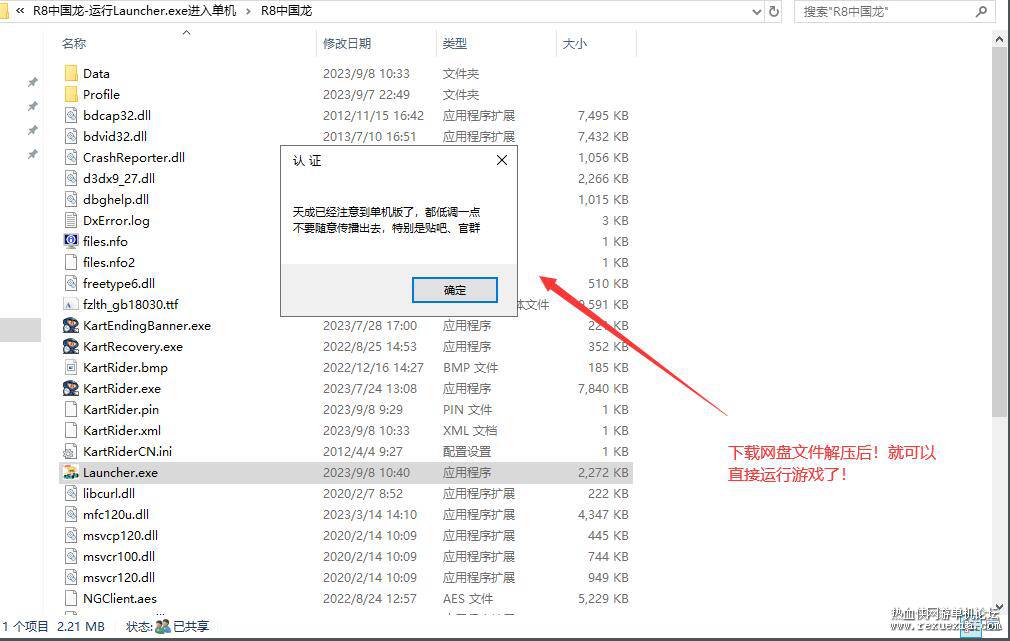The width and height of the screenshot is (1010, 641).
Task: Click the vertical scrollbar thumb
Action: point(999,232)
